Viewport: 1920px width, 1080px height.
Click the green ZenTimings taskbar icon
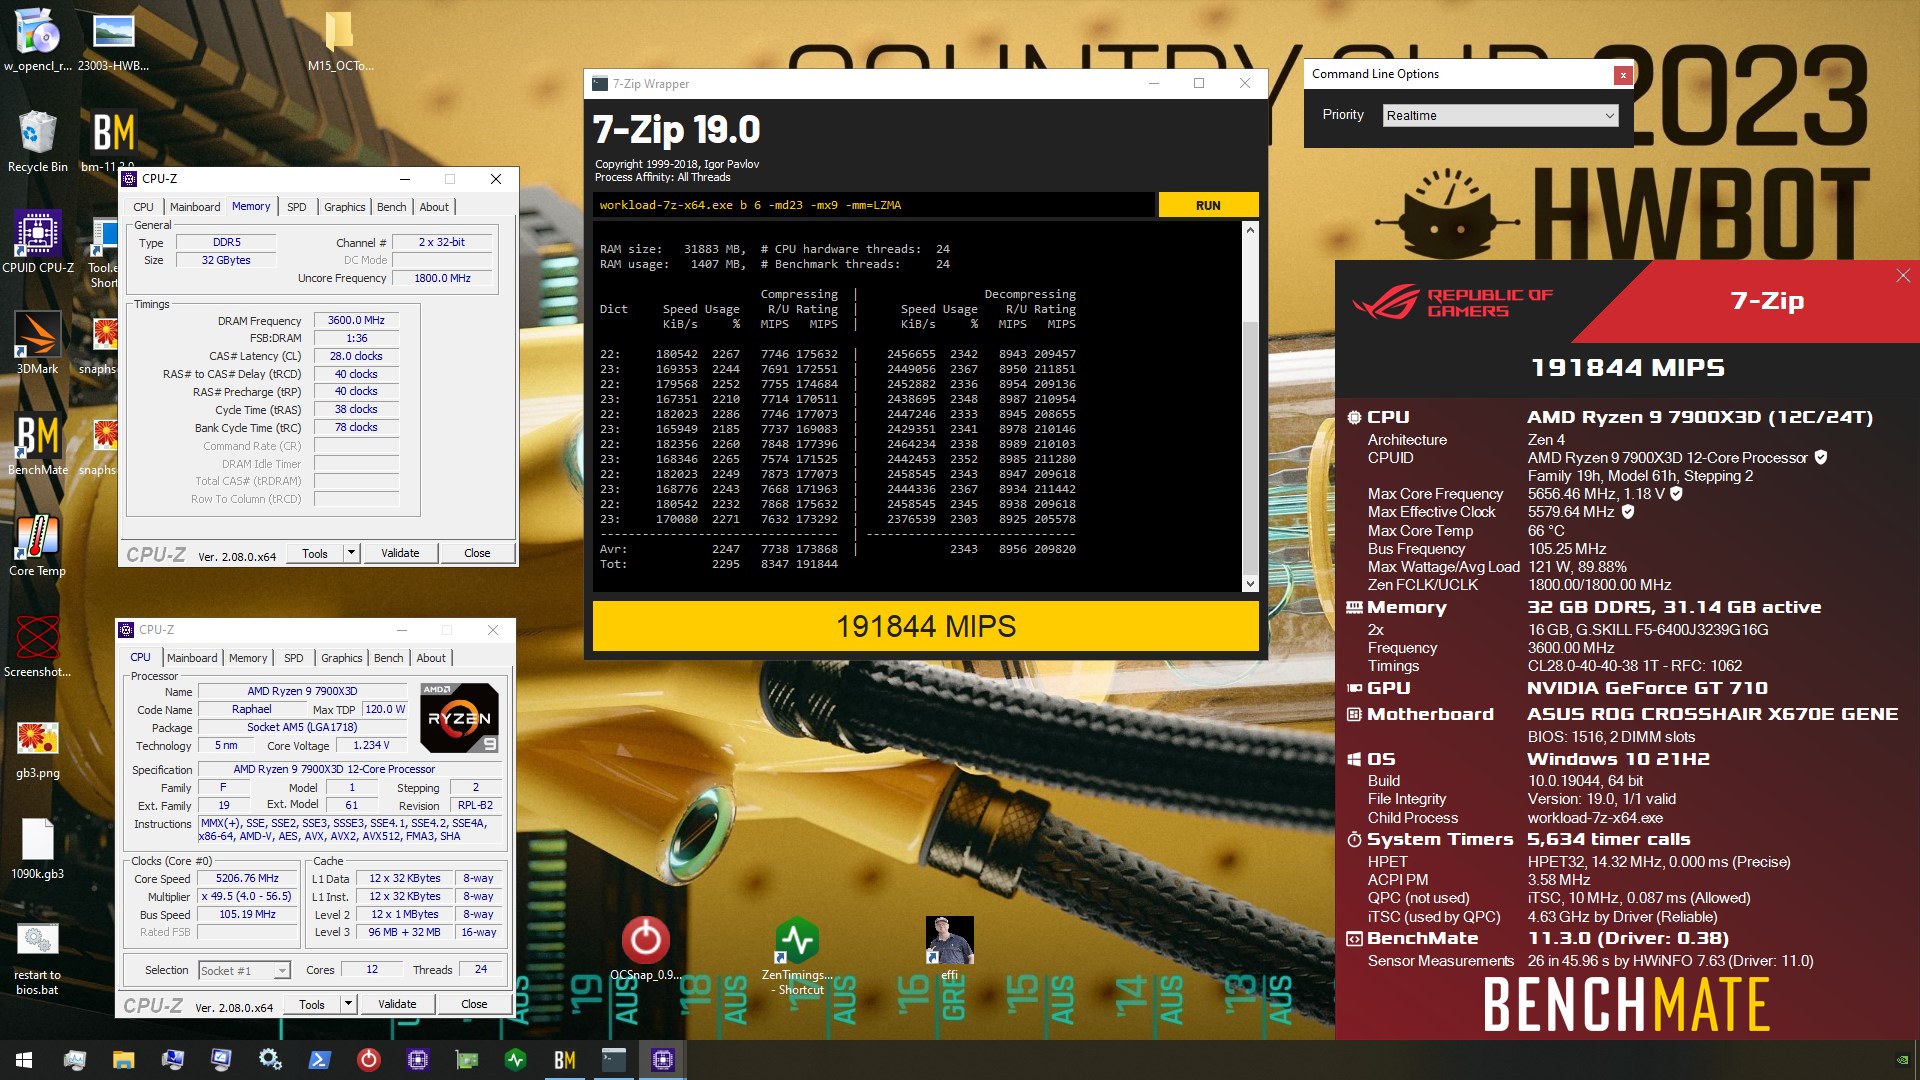point(516,1060)
